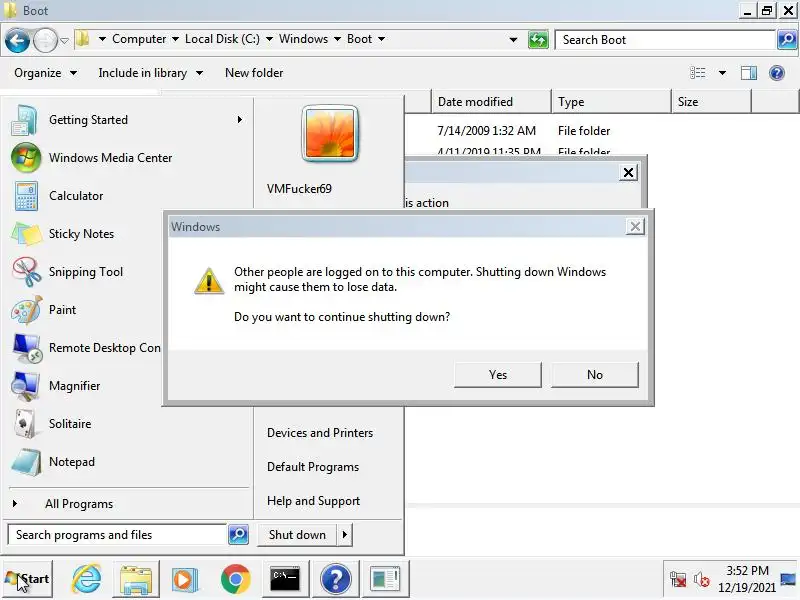This screenshot has width=800, height=600.
Task: Refresh the Boot folder view
Action: [x=538, y=39]
